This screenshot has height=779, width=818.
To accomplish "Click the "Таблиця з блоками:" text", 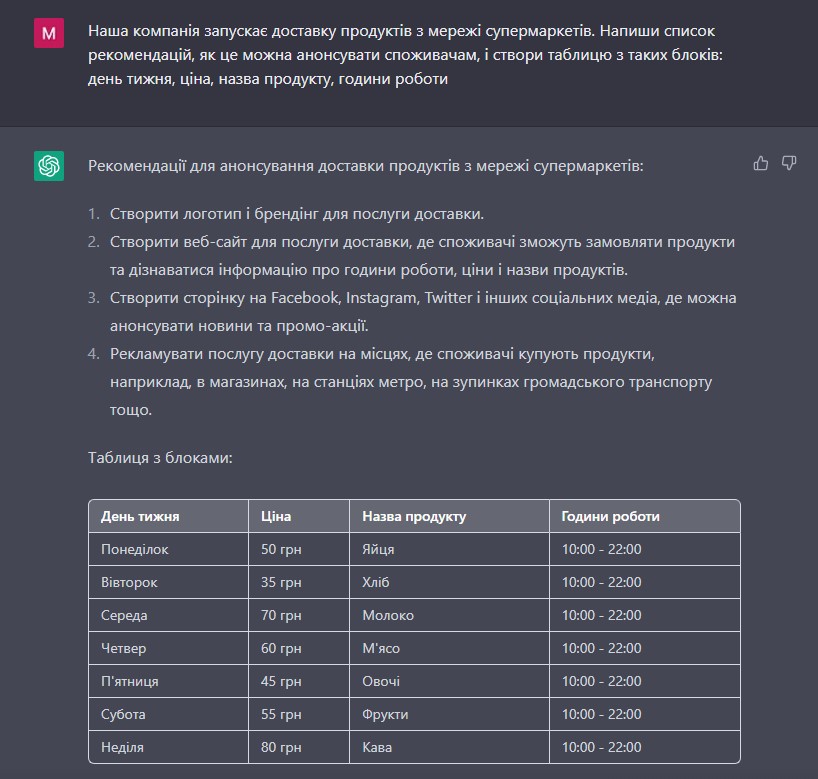I will 161,458.
